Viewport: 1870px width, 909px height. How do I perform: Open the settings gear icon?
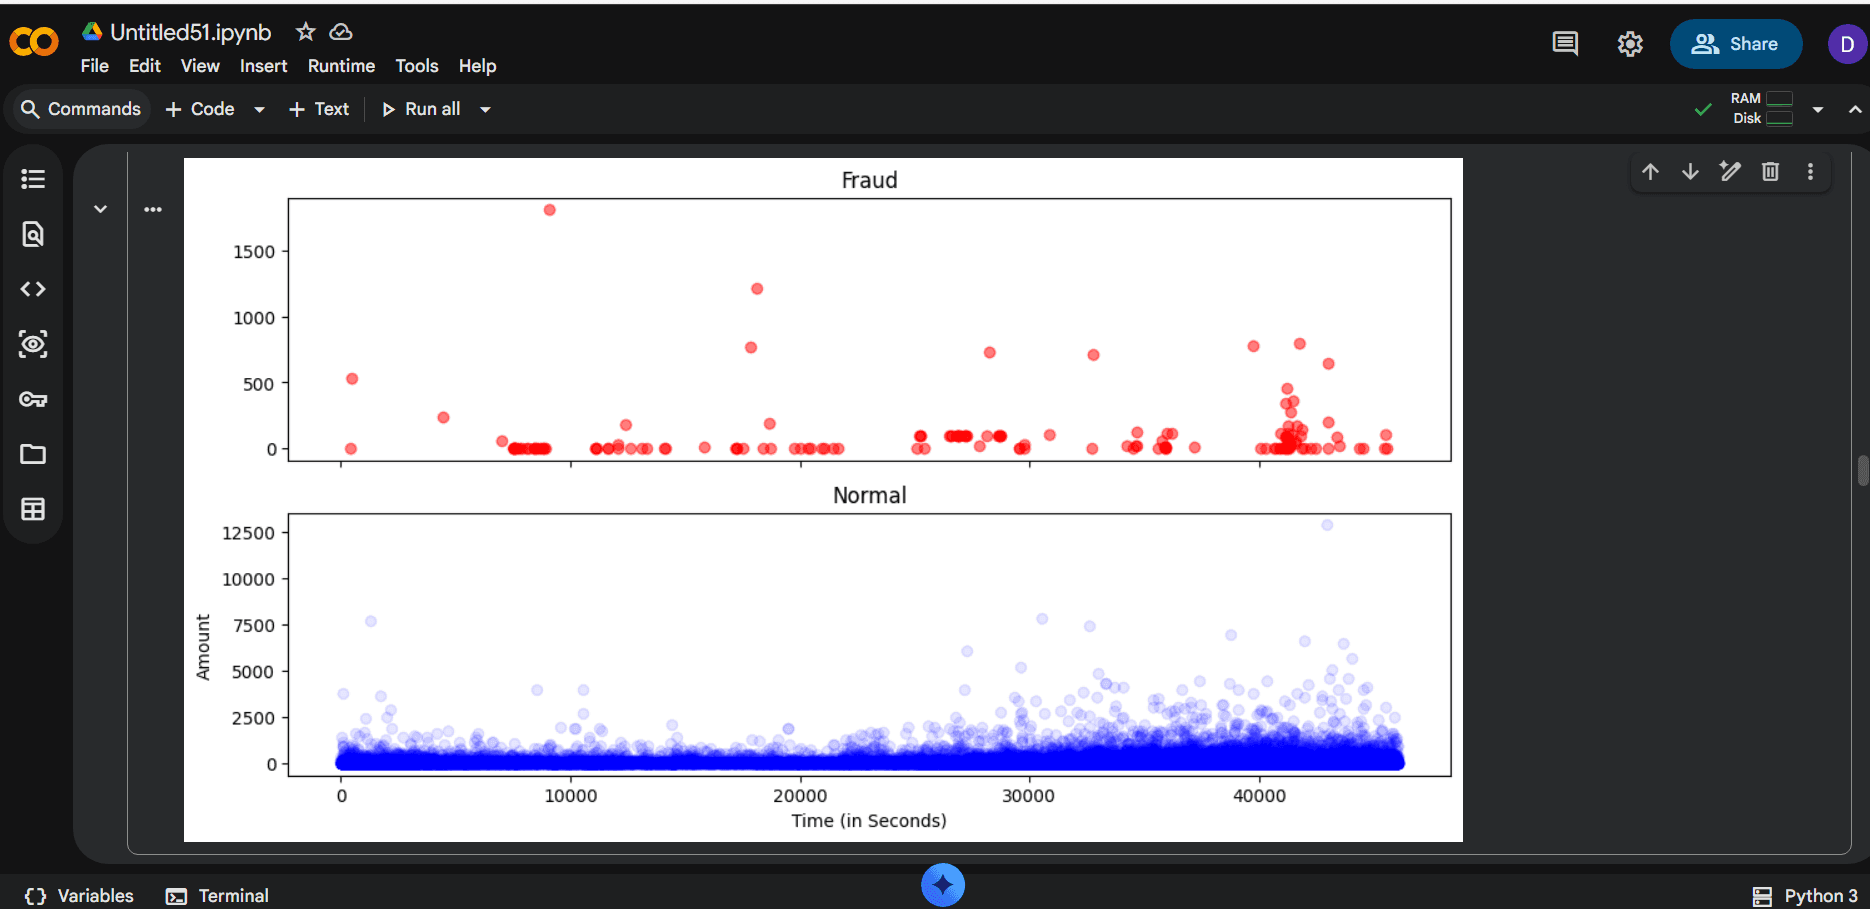tap(1630, 44)
